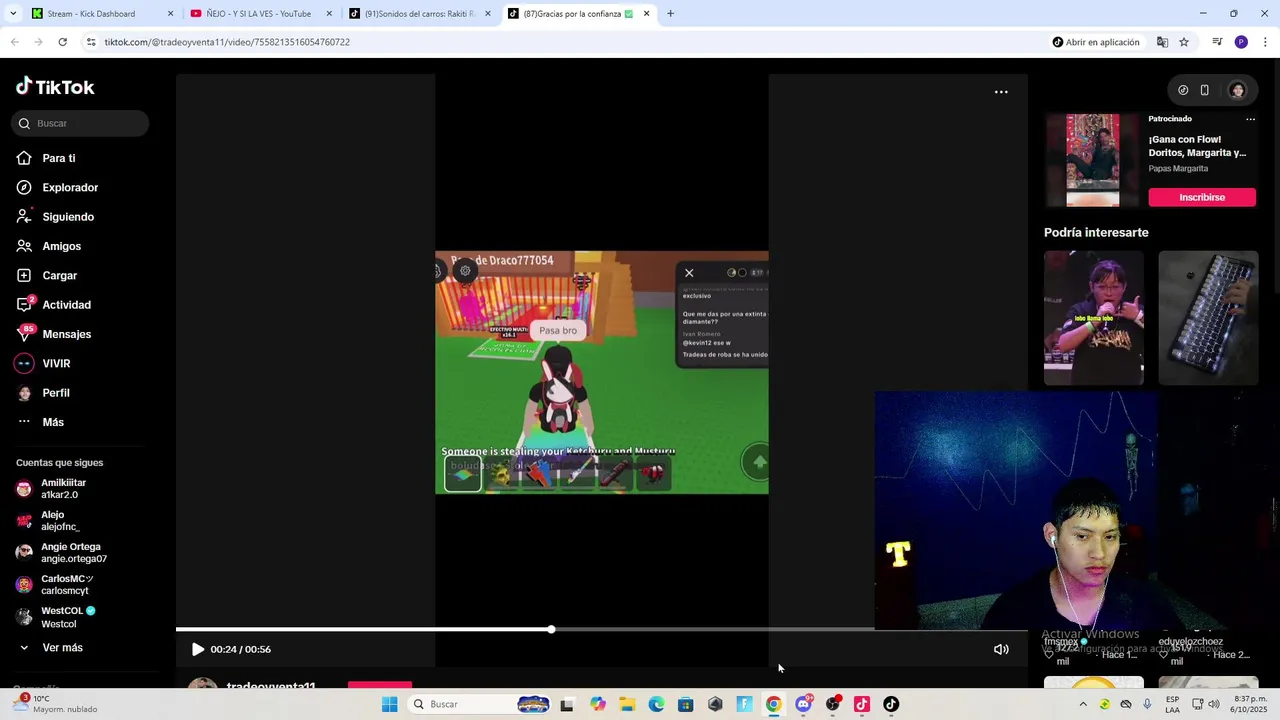The image size is (1280, 720).
Task: Open the tab search dropdown arrow
Action: tap(12, 14)
